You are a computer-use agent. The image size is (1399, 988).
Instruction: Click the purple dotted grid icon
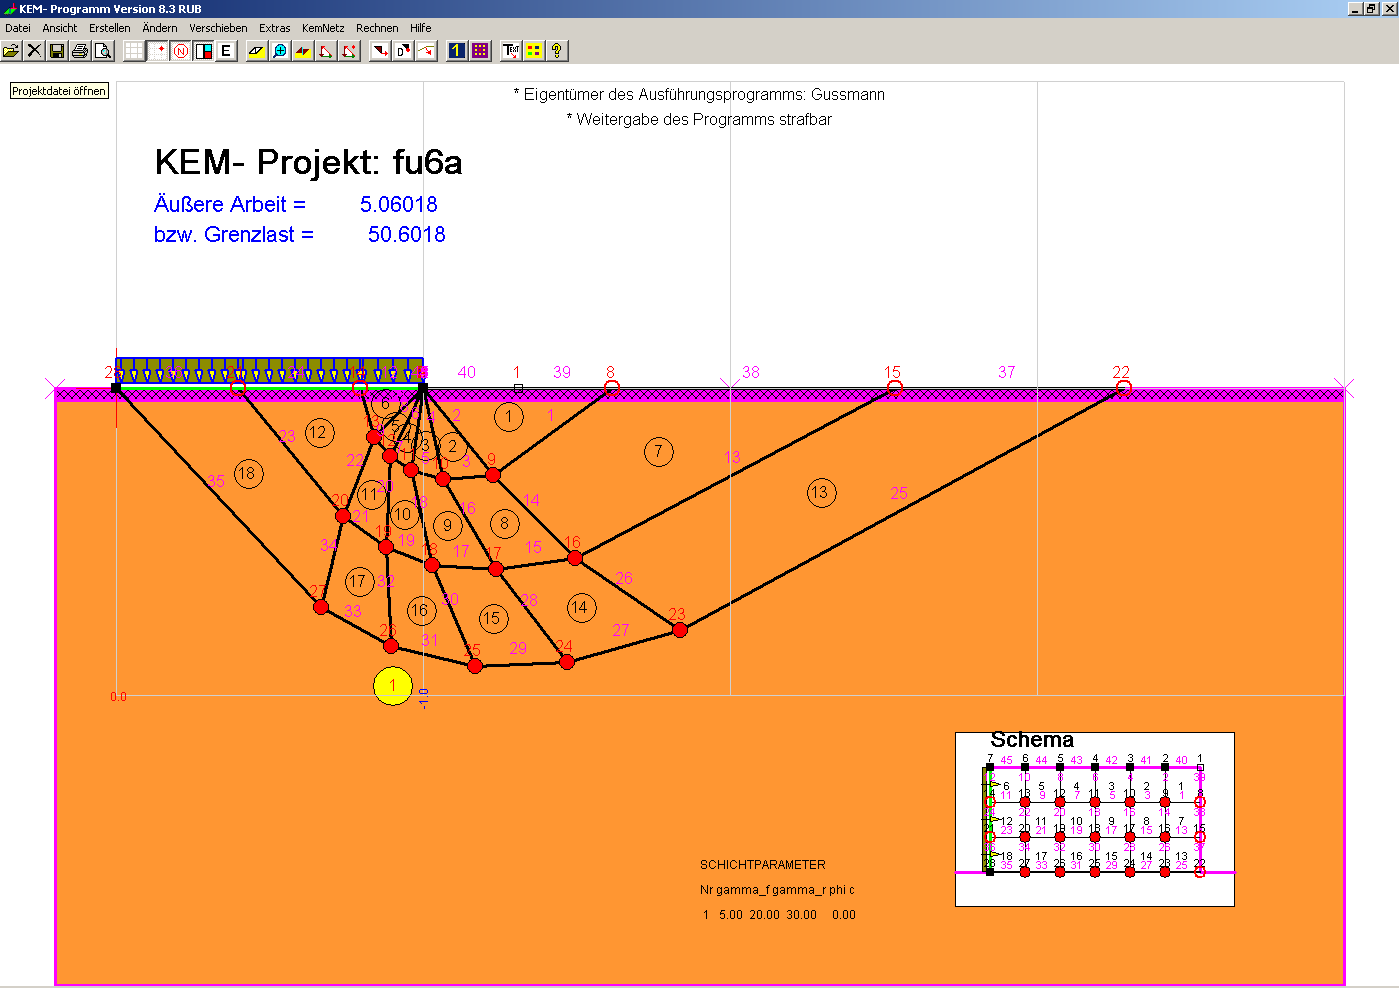(x=480, y=50)
